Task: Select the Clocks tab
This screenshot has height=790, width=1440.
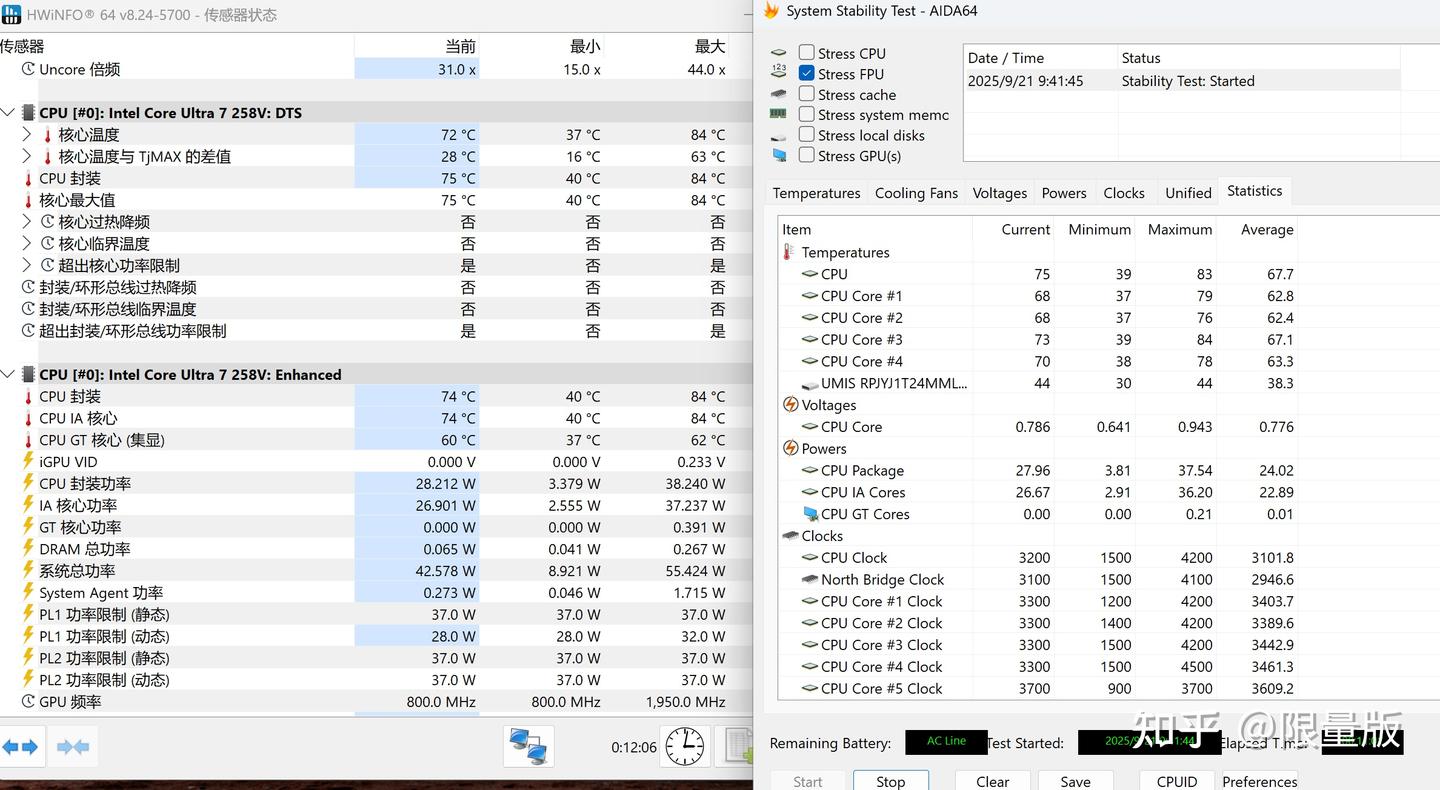Action: pyautogui.click(x=1124, y=193)
